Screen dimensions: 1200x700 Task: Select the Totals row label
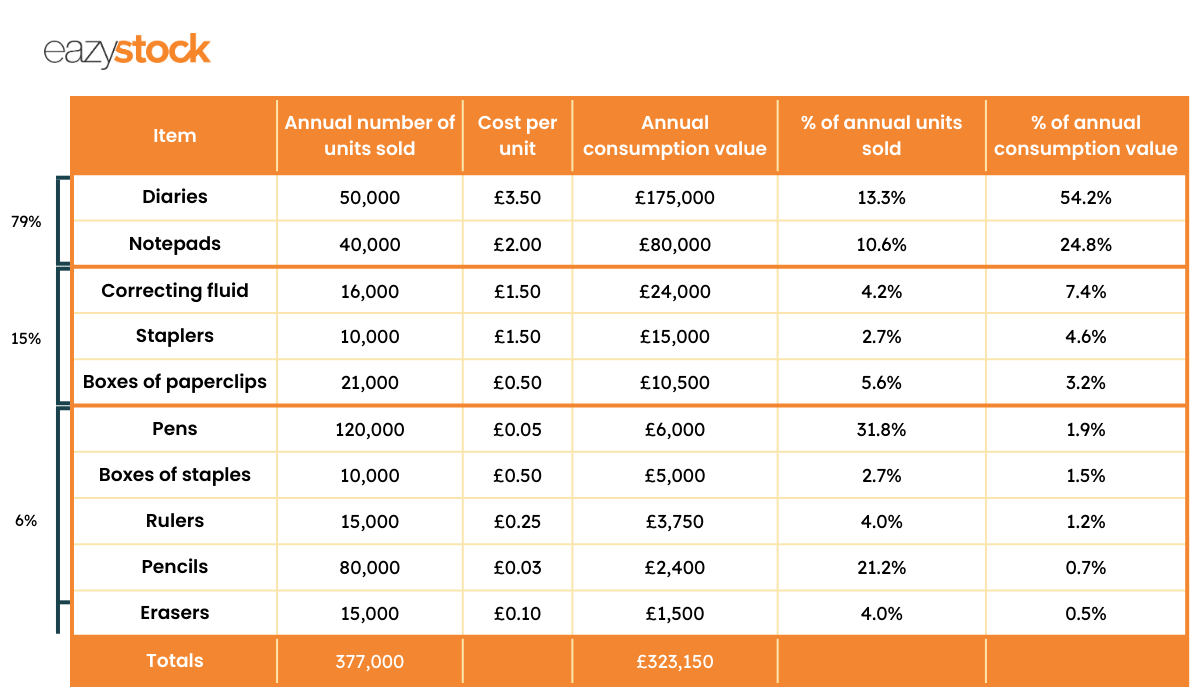click(175, 661)
